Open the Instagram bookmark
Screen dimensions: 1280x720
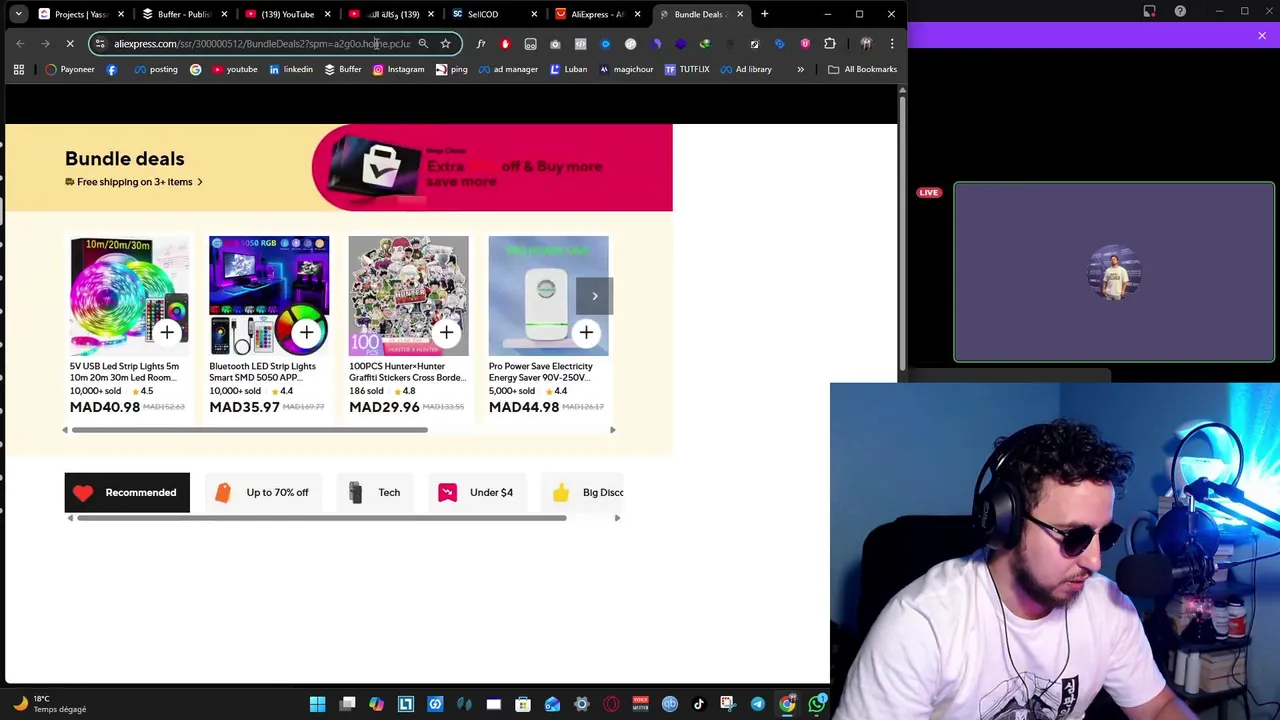coord(399,69)
